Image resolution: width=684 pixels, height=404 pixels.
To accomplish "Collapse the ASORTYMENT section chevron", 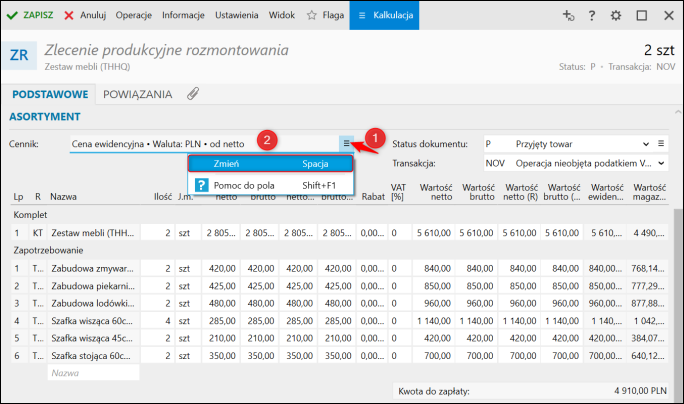I will 678,112.
